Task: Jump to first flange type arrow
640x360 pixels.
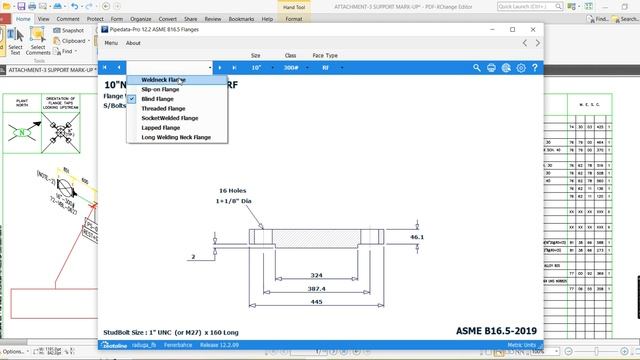Action: pos(105,68)
